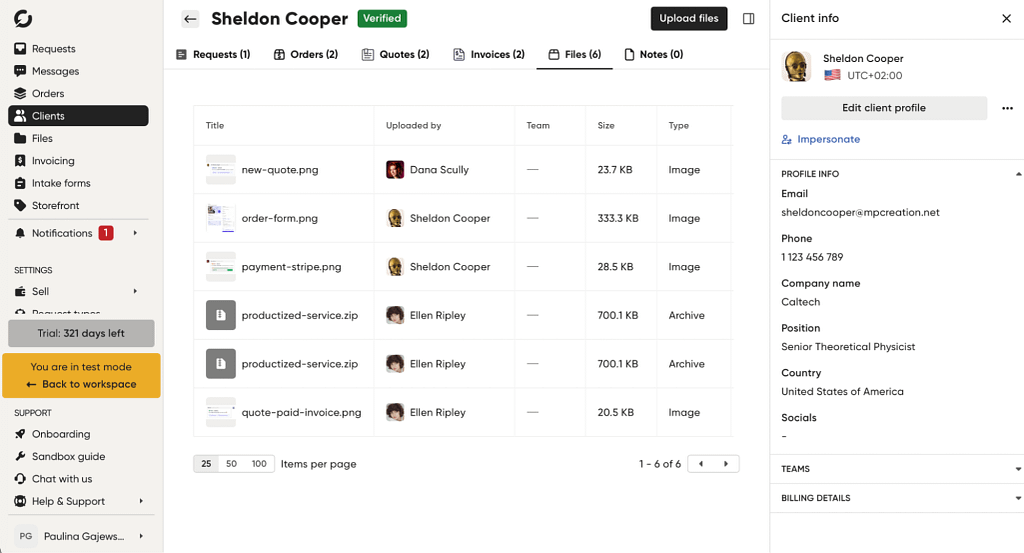The height and width of the screenshot is (553, 1024).
Task: Click phone number 1 123 456 789
Action: click(812, 257)
